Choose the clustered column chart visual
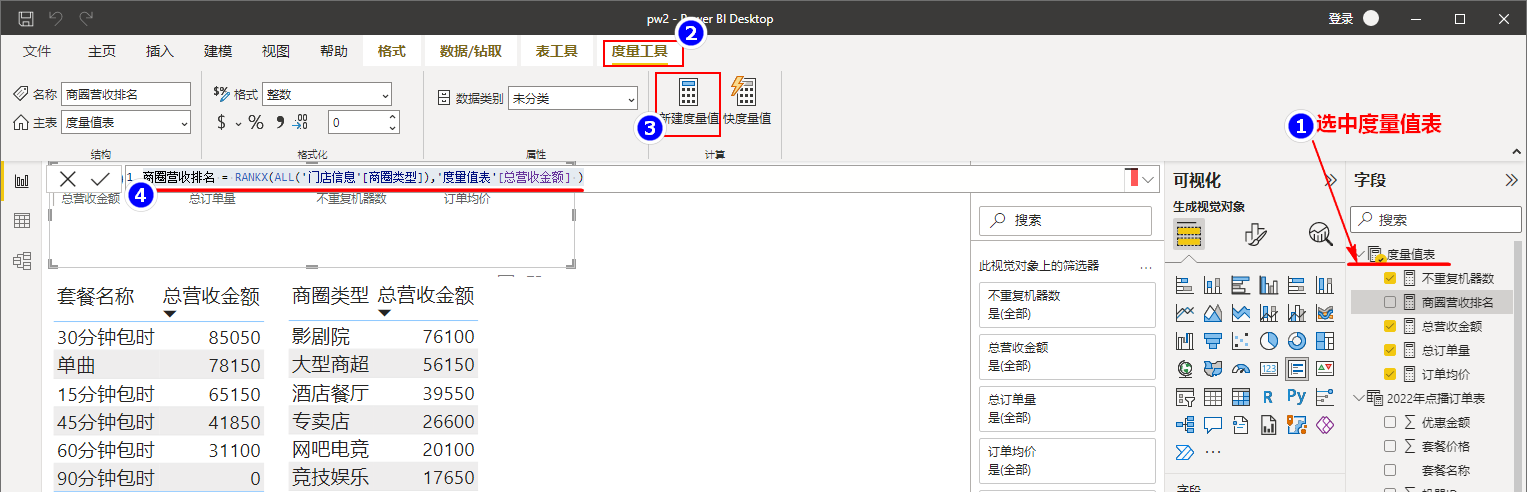The width and height of the screenshot is (1527, 492). point(1269,285)
